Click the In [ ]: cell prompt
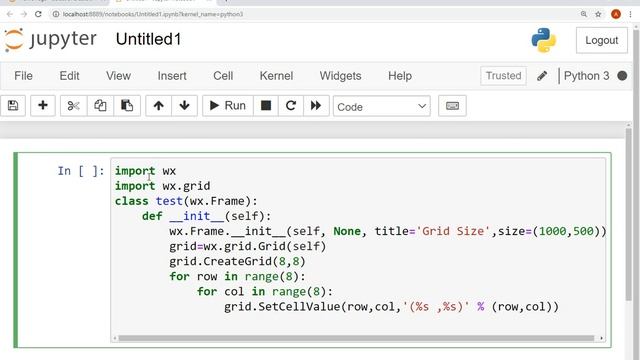Image resolution: width=640 pixels, height=360 pixels. point(81,171)
